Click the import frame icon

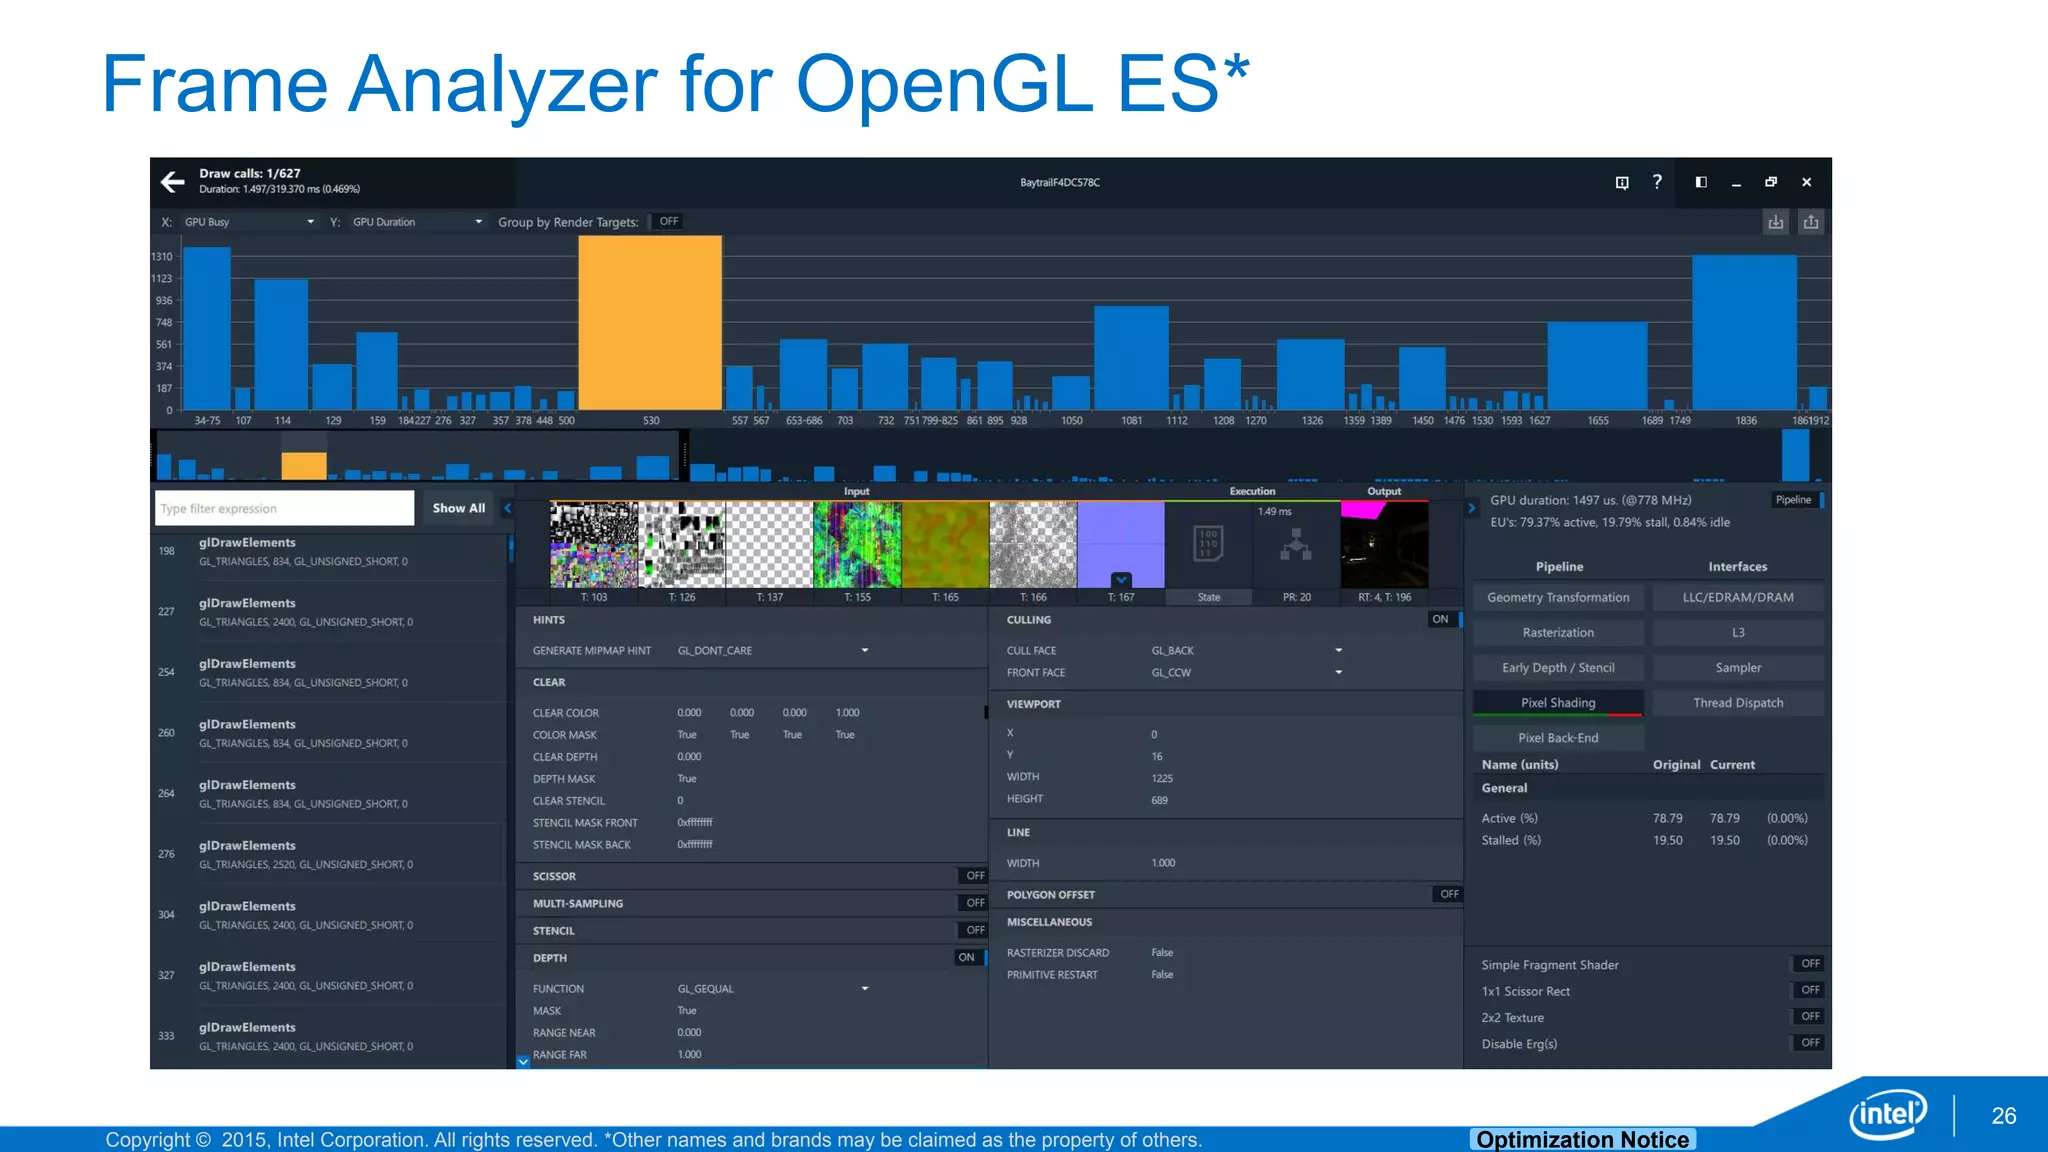pos(1775,222)
